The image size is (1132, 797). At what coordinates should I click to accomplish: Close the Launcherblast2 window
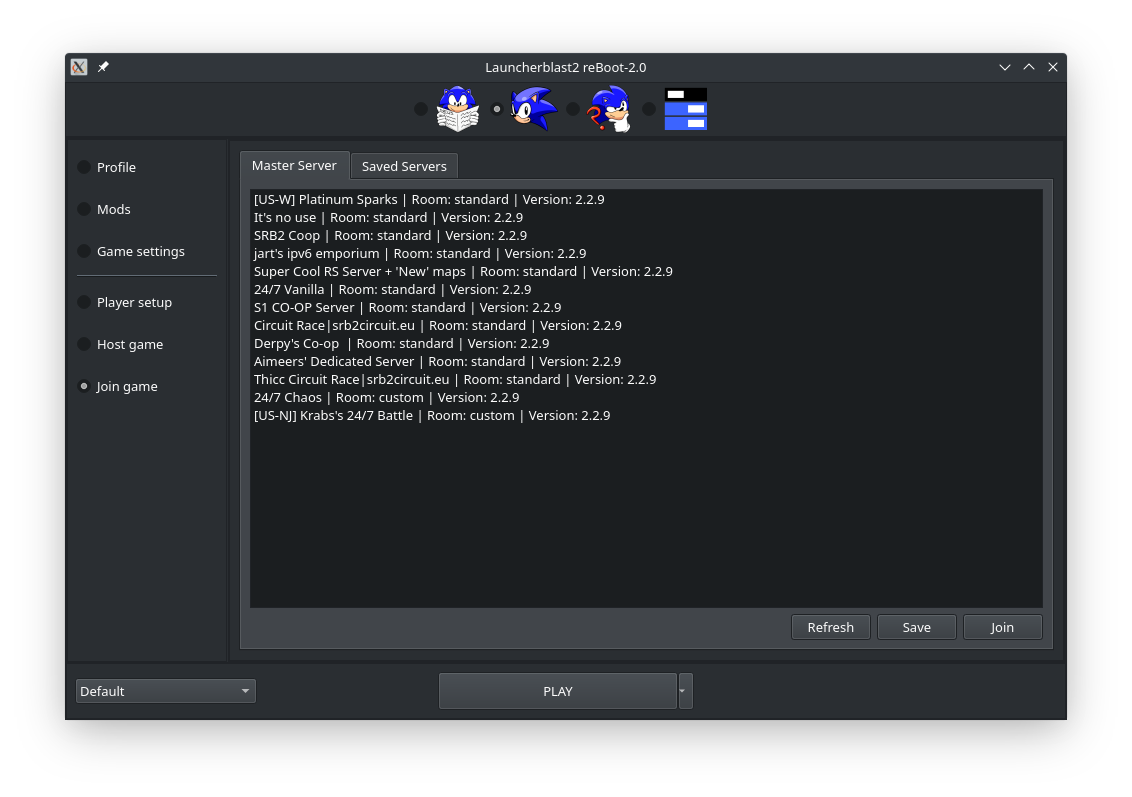(x=1053, y=67)
